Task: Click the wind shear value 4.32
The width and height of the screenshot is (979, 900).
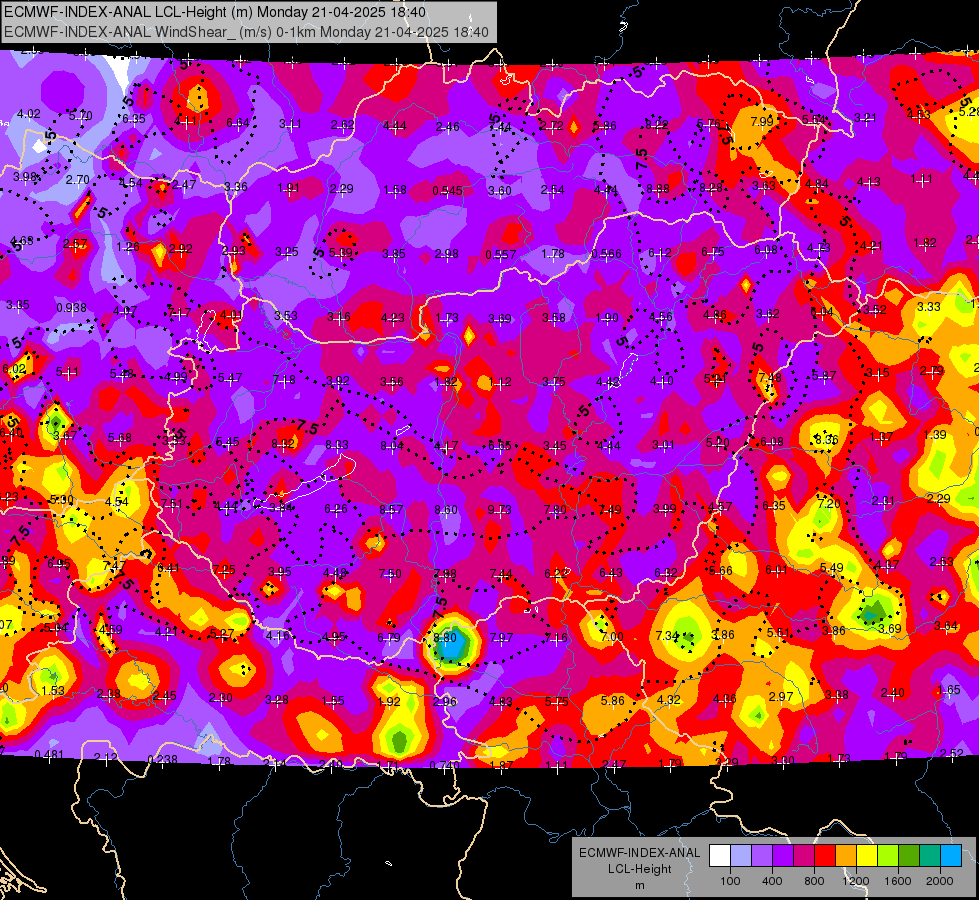Action: pyautogui.click(x=669, y=700)
